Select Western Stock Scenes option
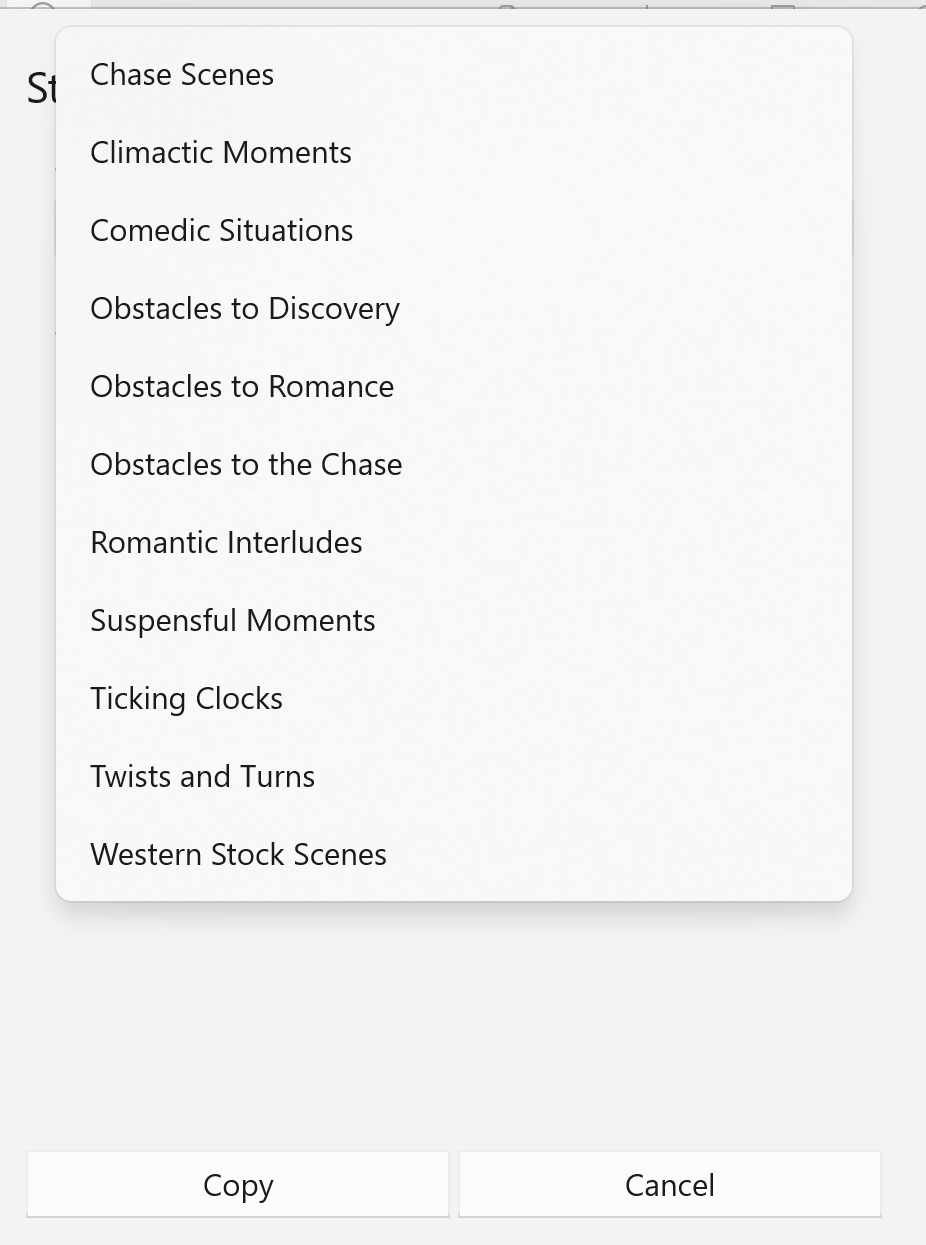Image resolution: width=926 pixels, height=1245 pixels. pyautogui.click(x=238, y=855)
